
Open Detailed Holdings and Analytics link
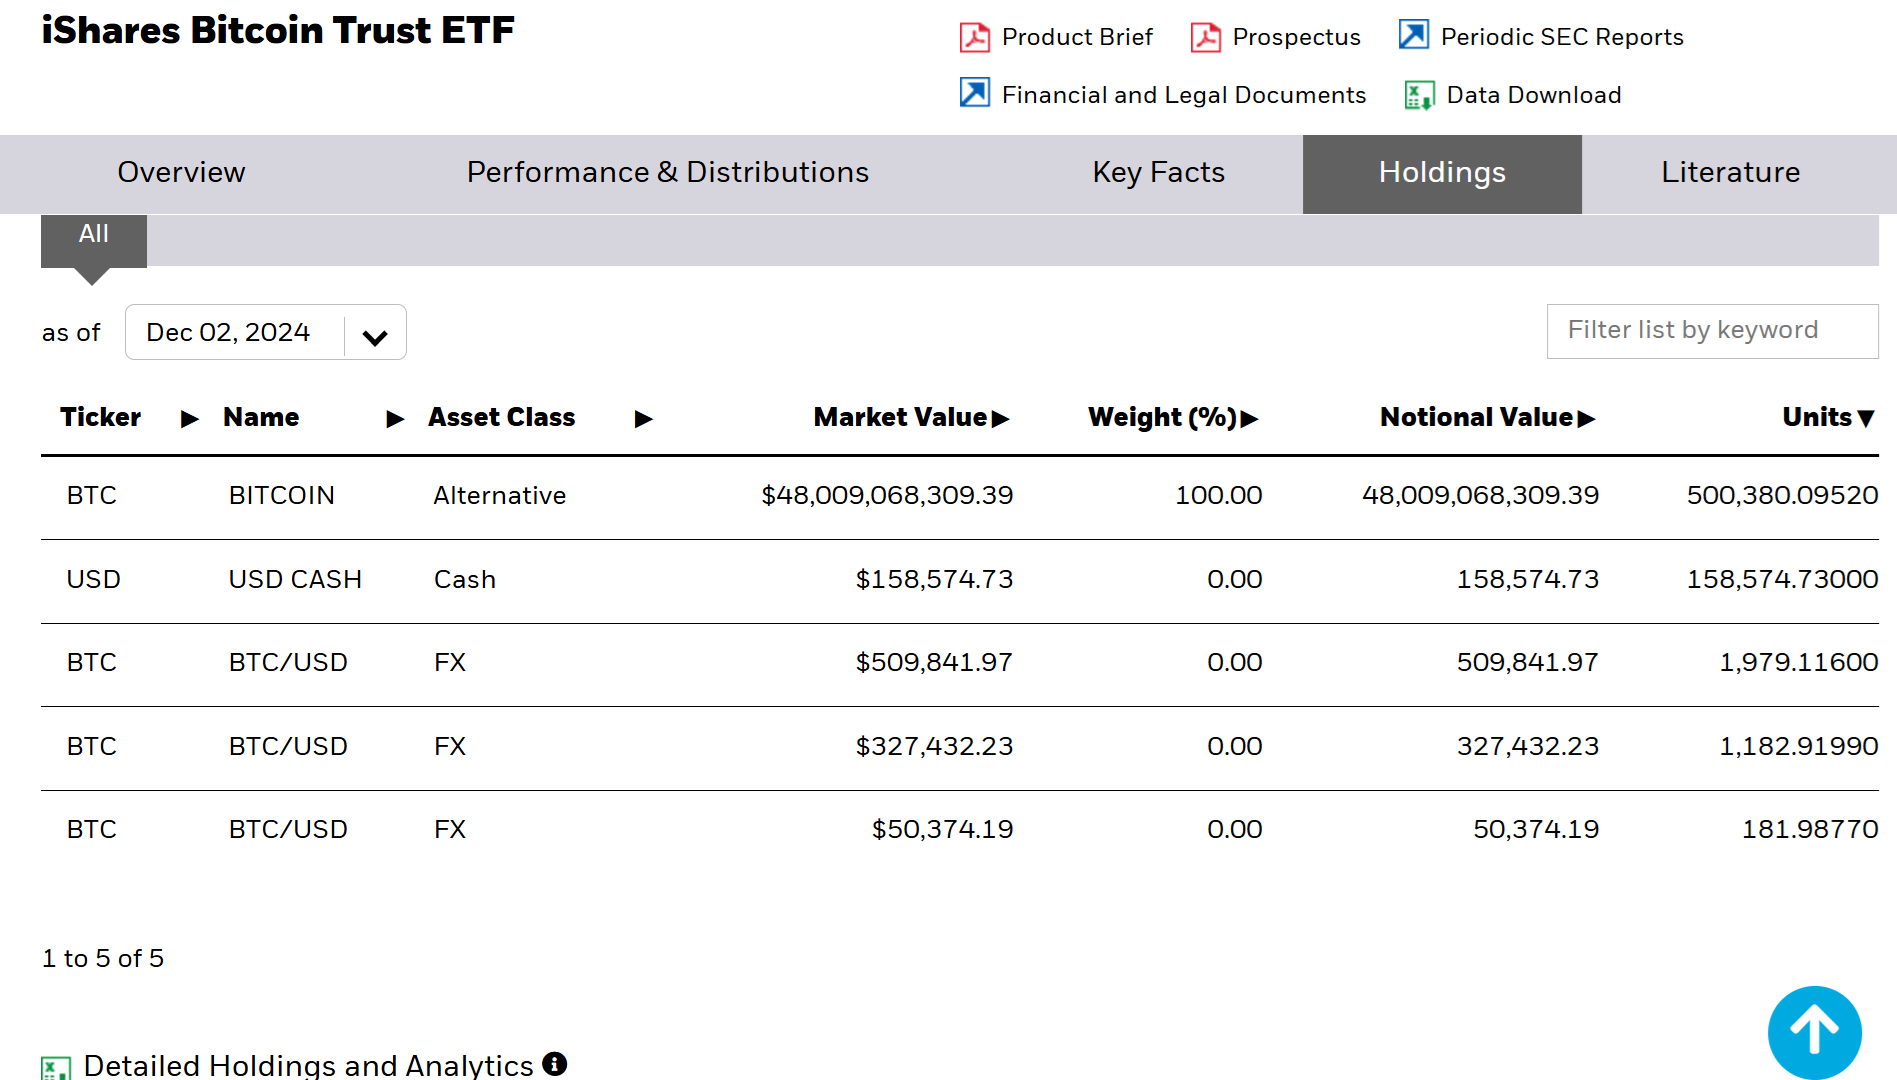click(308, 1065)
